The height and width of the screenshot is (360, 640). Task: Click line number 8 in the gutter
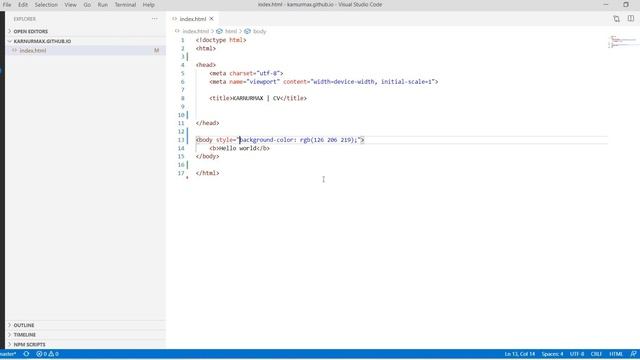pyautogui.click(x=183, y=98)
